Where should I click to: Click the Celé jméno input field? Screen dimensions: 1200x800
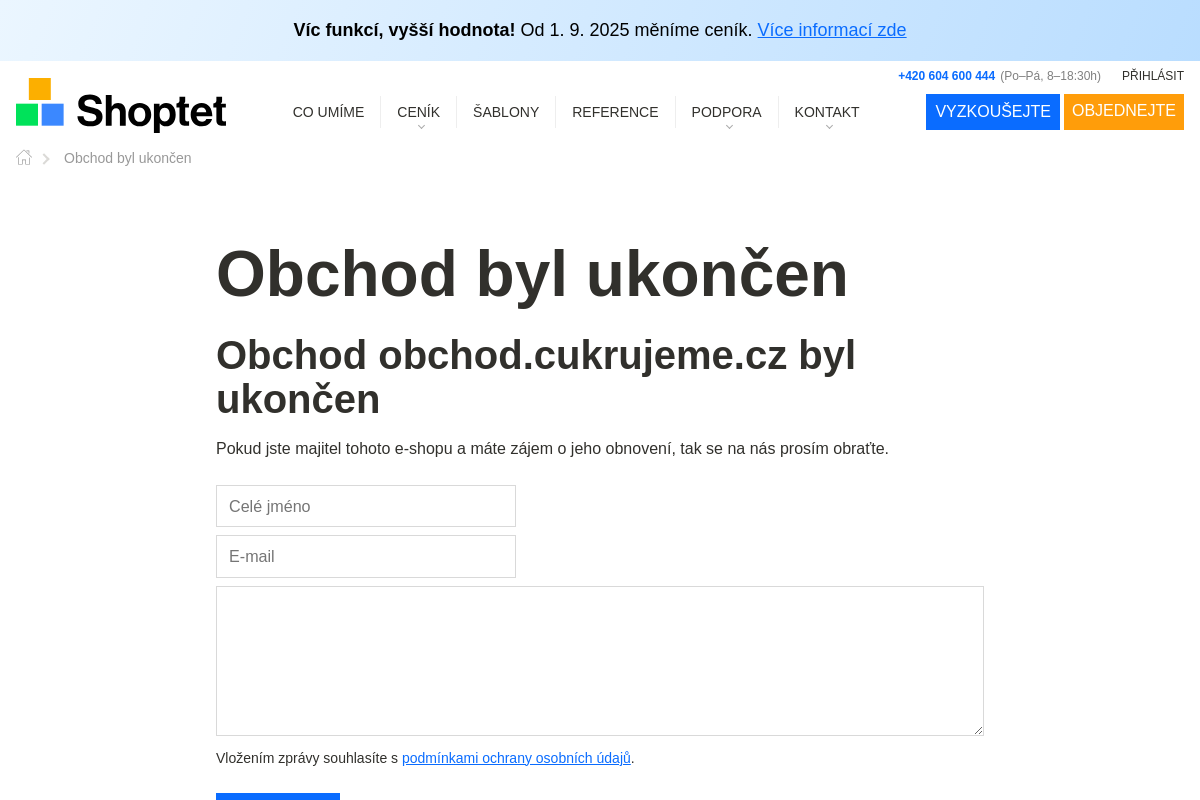[x=366, y=506]
